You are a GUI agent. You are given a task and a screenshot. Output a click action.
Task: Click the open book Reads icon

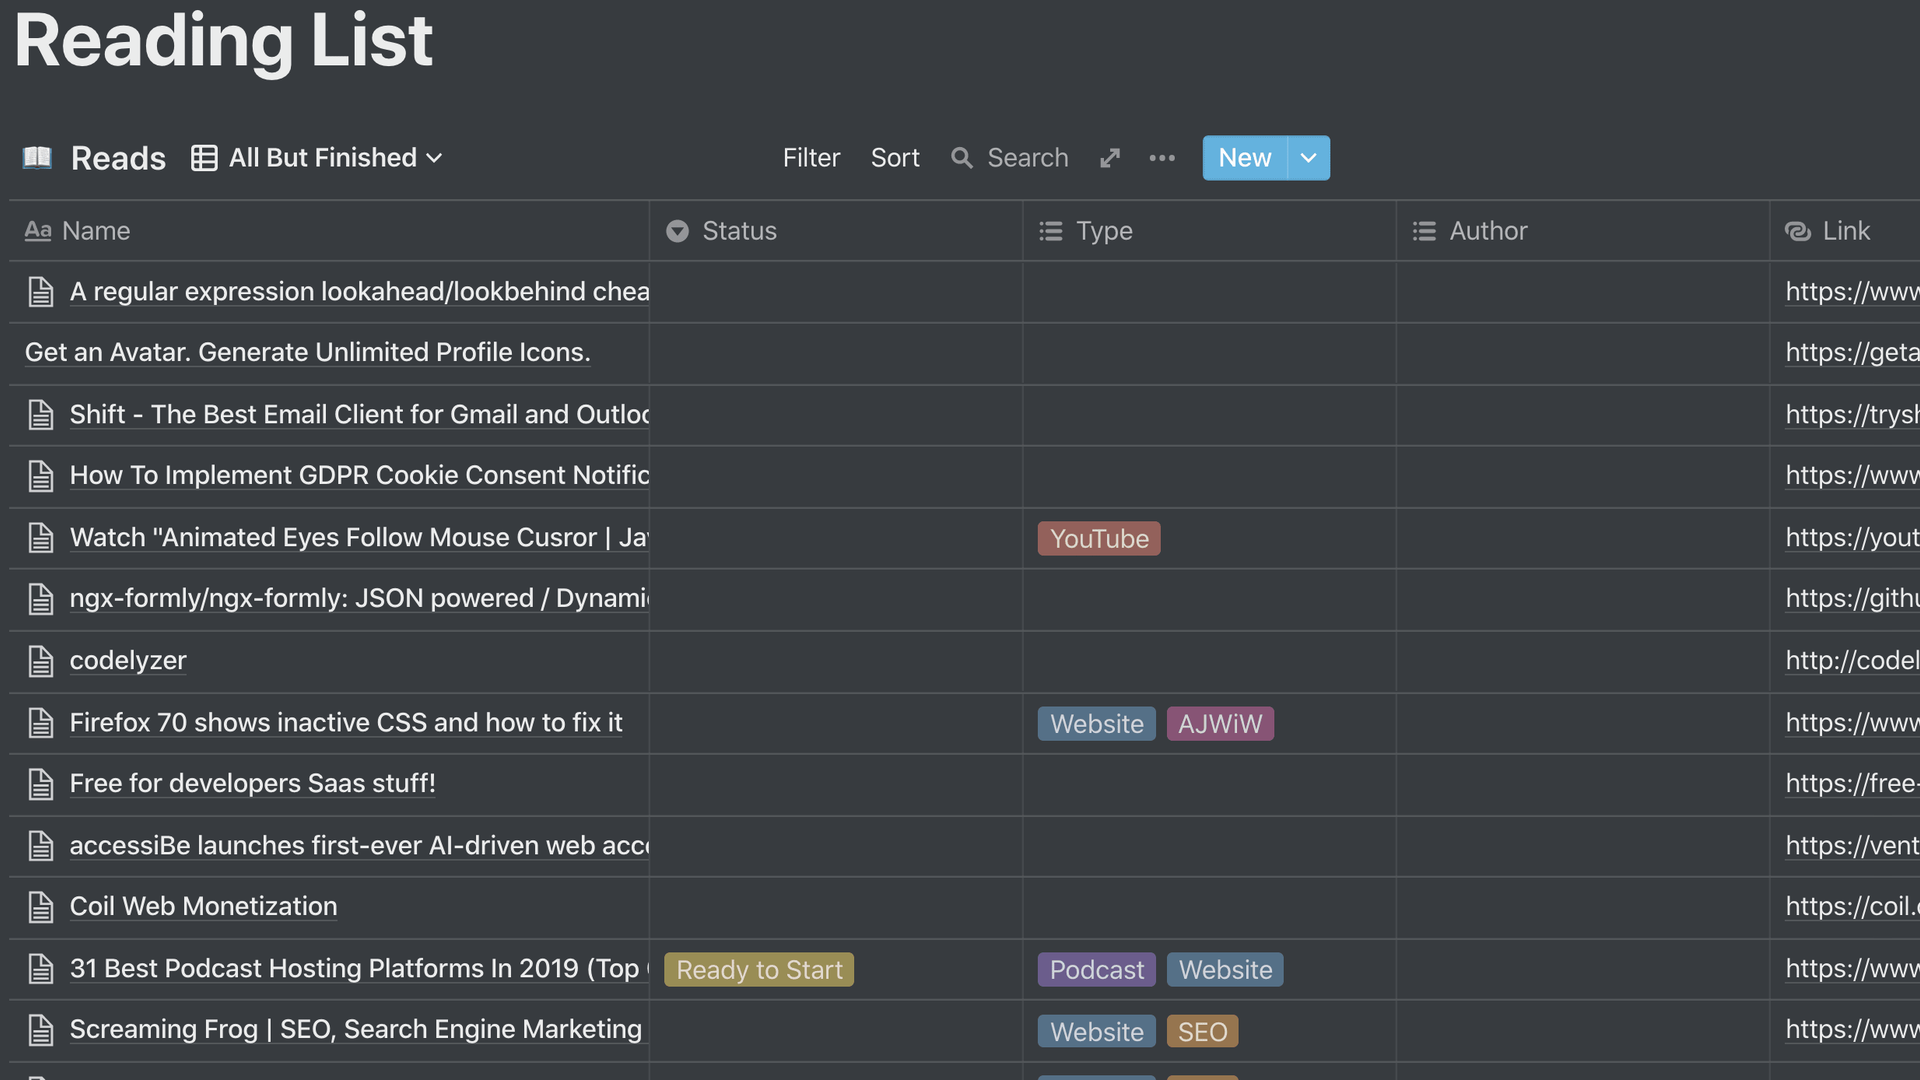(37, 158)
